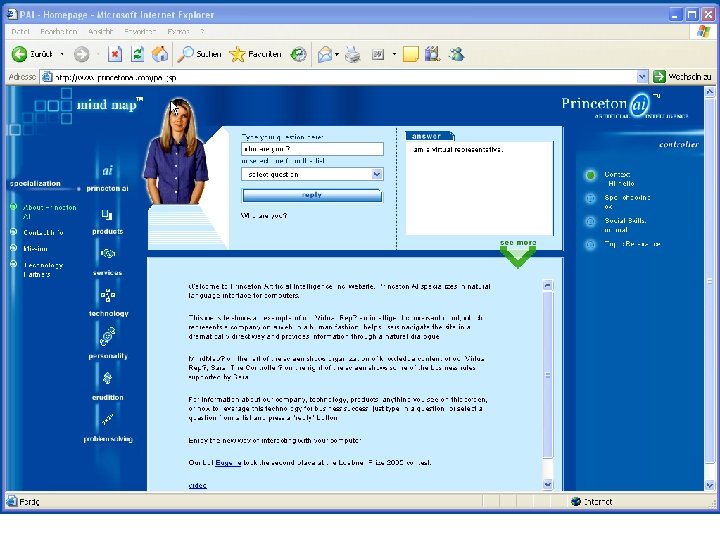This screenshot has height=540, width=720.
Task: Go to the Home page via house icon
Action: tap(160, 54)
